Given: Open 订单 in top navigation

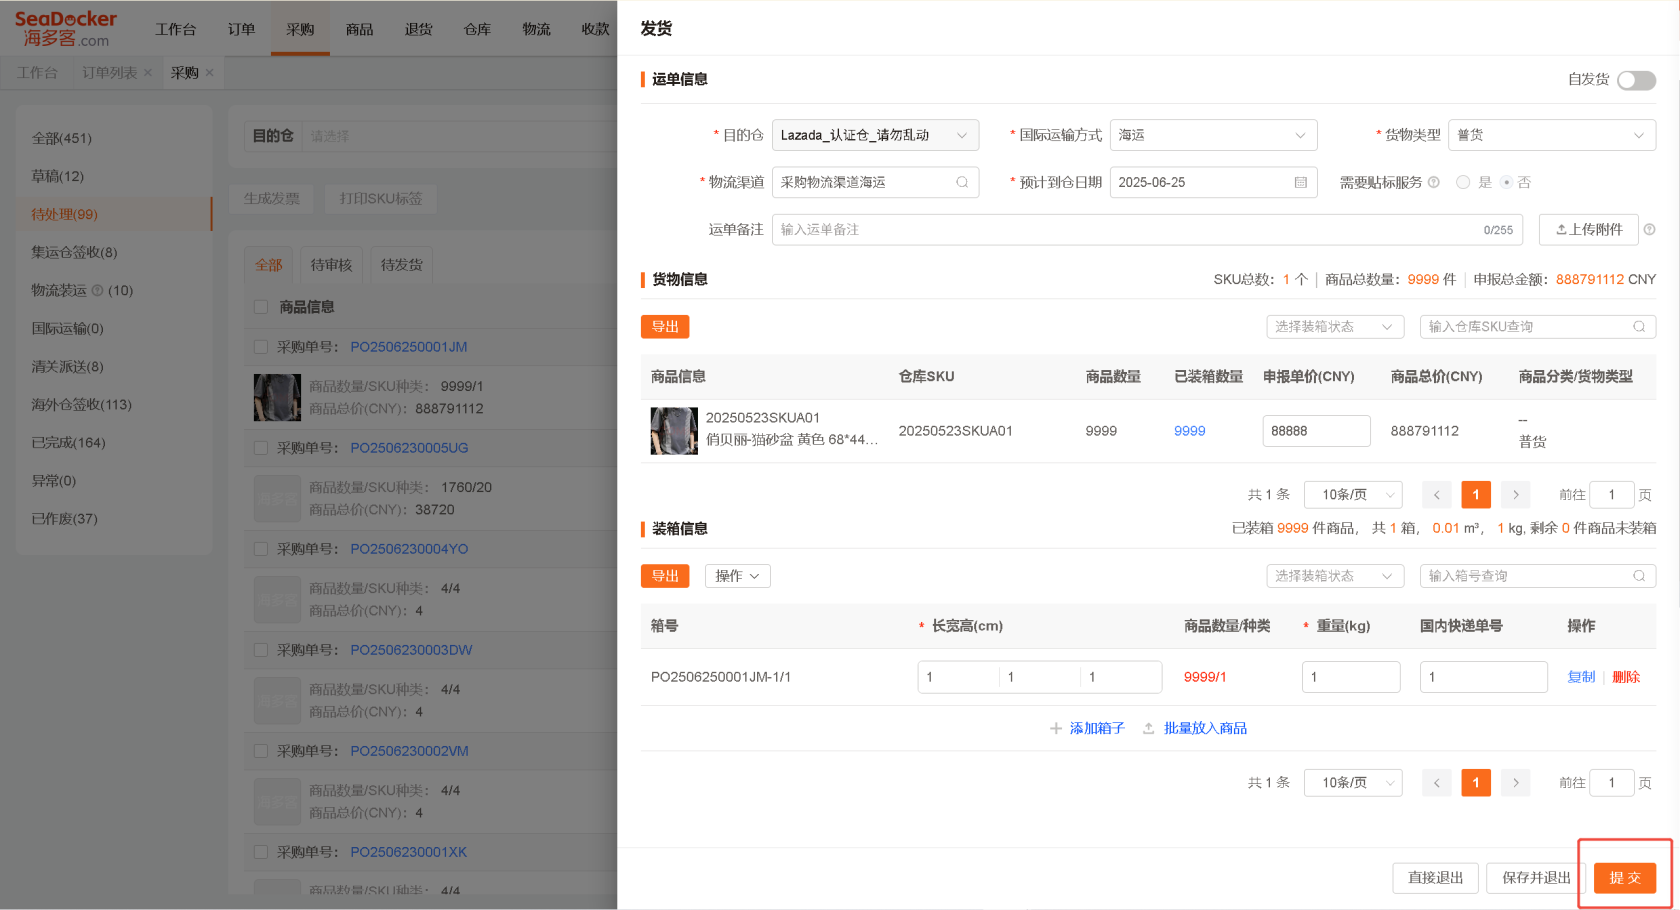Looking at the screenshot, I should click(x=241, y=29).
